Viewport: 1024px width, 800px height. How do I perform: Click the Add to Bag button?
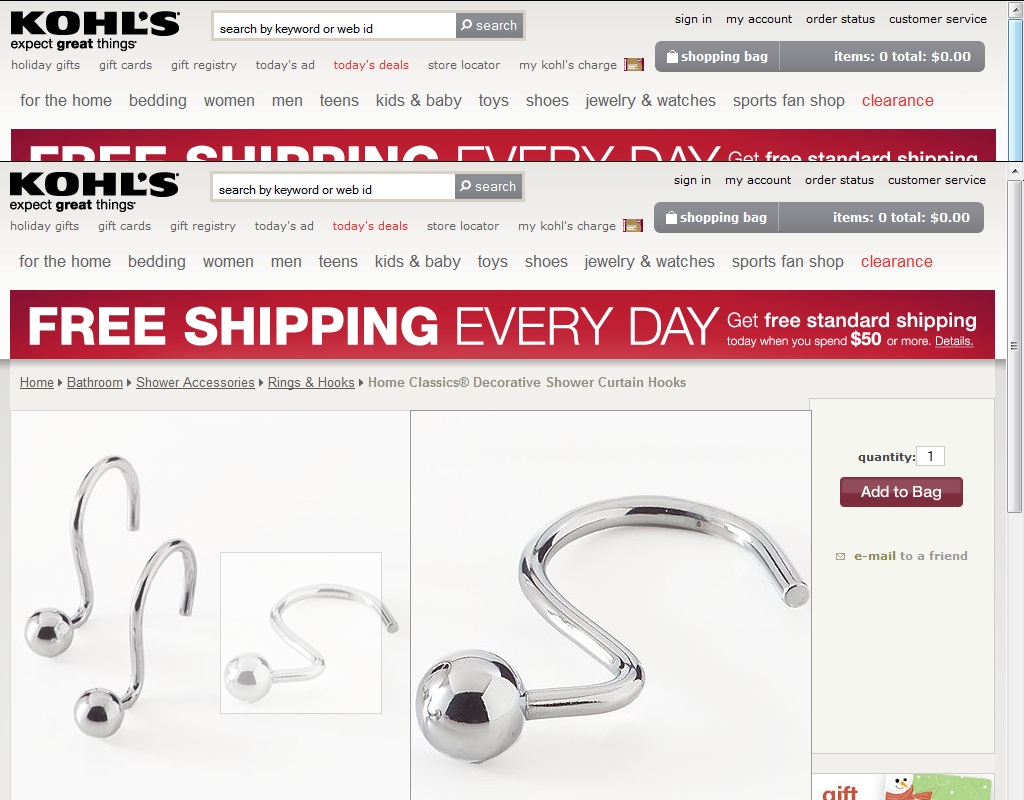point(901,492)
